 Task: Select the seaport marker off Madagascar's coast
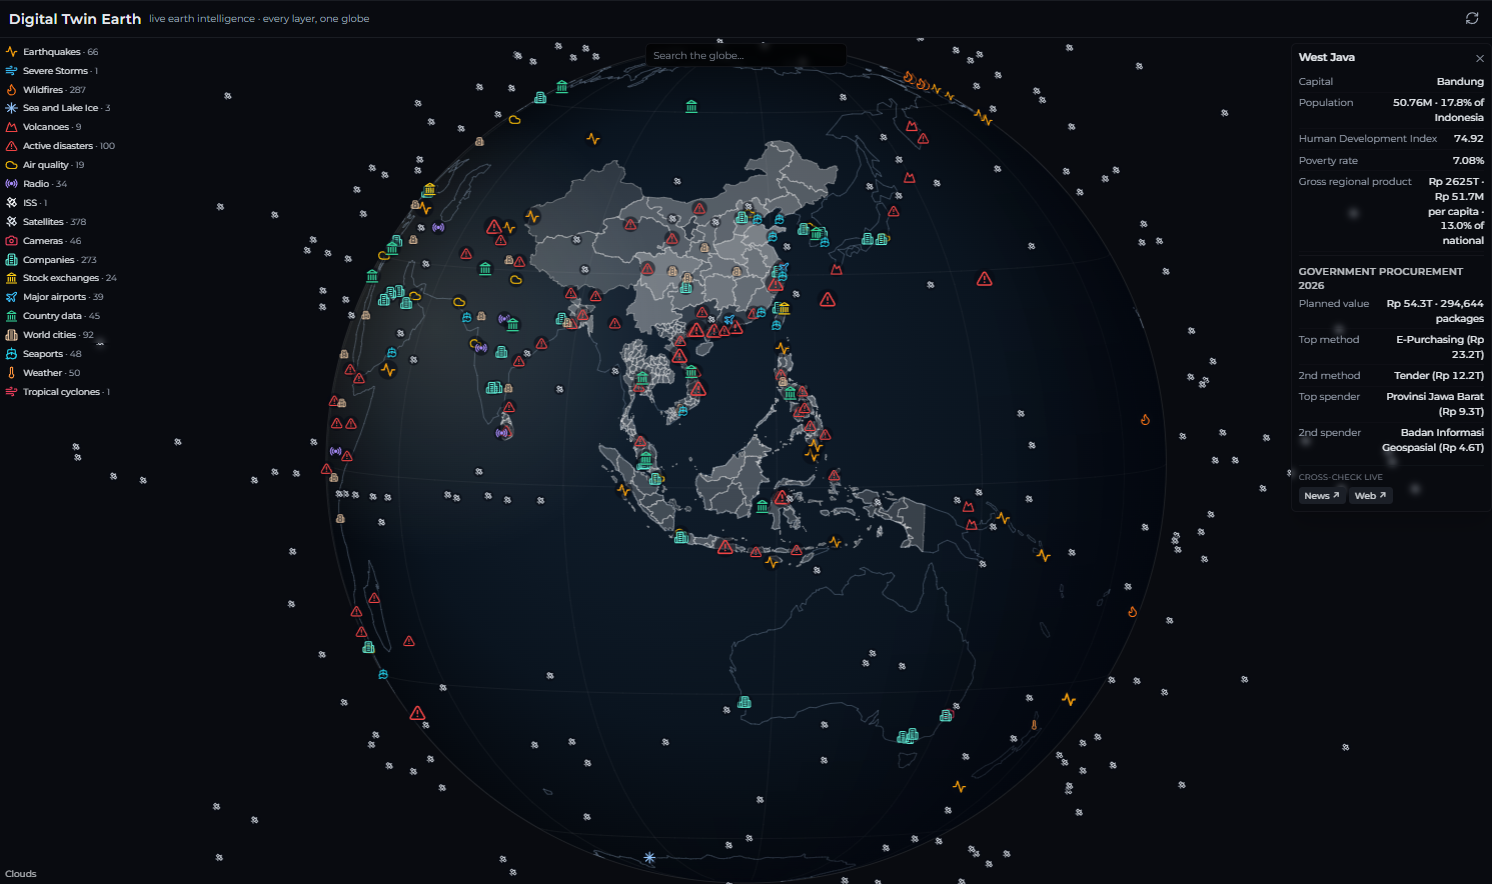383,674
